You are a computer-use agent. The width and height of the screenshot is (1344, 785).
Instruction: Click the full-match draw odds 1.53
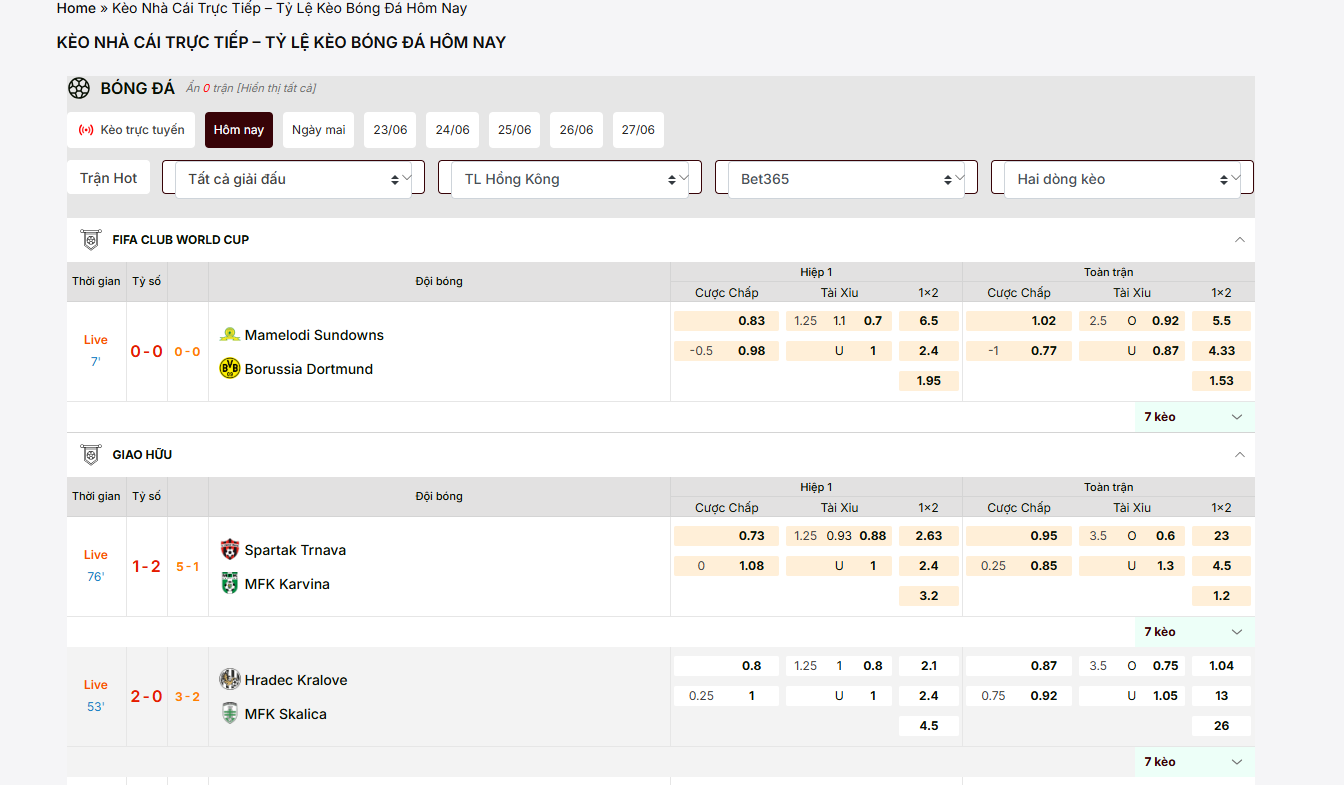point(1221,381)
